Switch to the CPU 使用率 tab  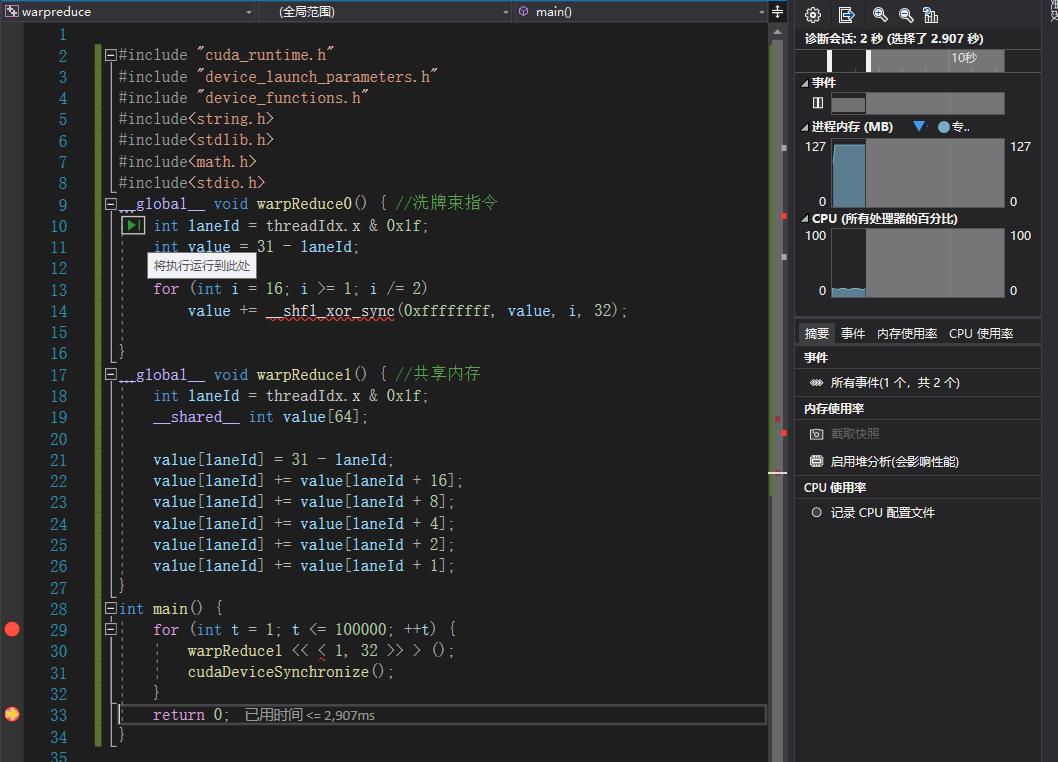[x=980, y=333]
